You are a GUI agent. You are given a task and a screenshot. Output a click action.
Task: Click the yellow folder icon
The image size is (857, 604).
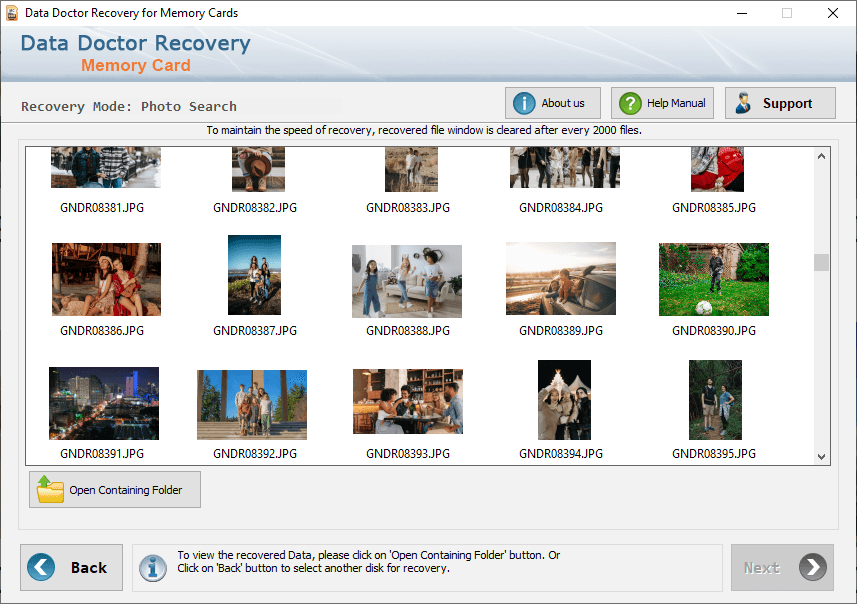point(50,489)
